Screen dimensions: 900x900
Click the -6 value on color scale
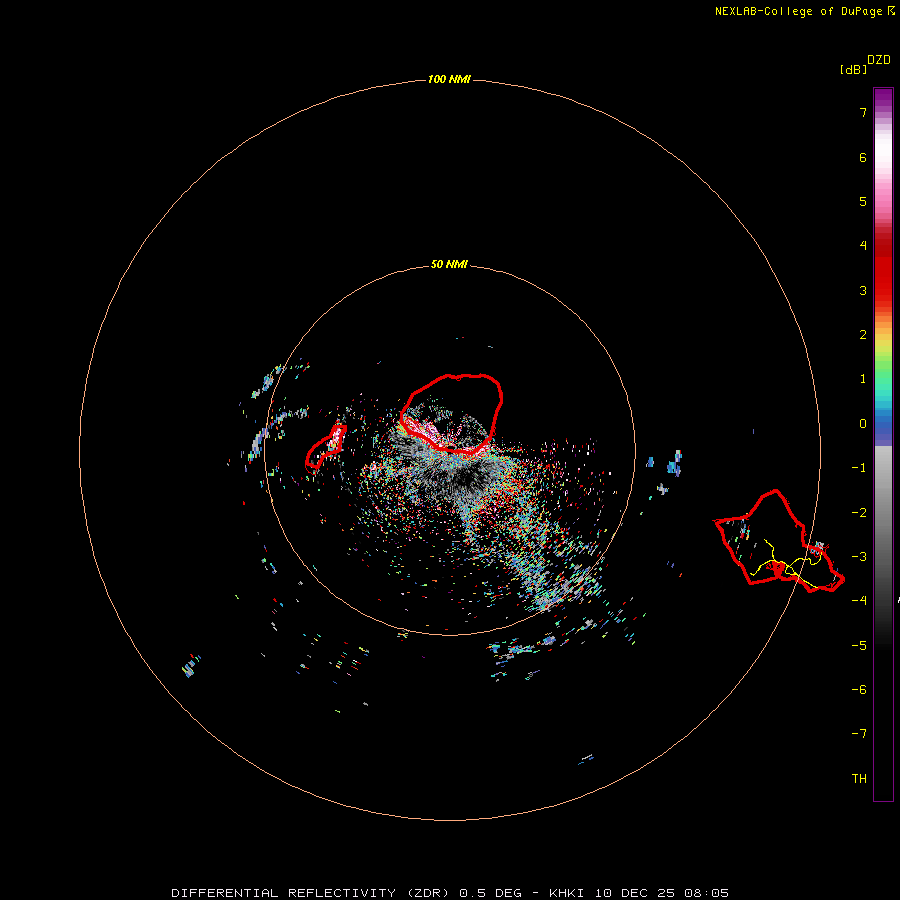(x=859, y=689)
